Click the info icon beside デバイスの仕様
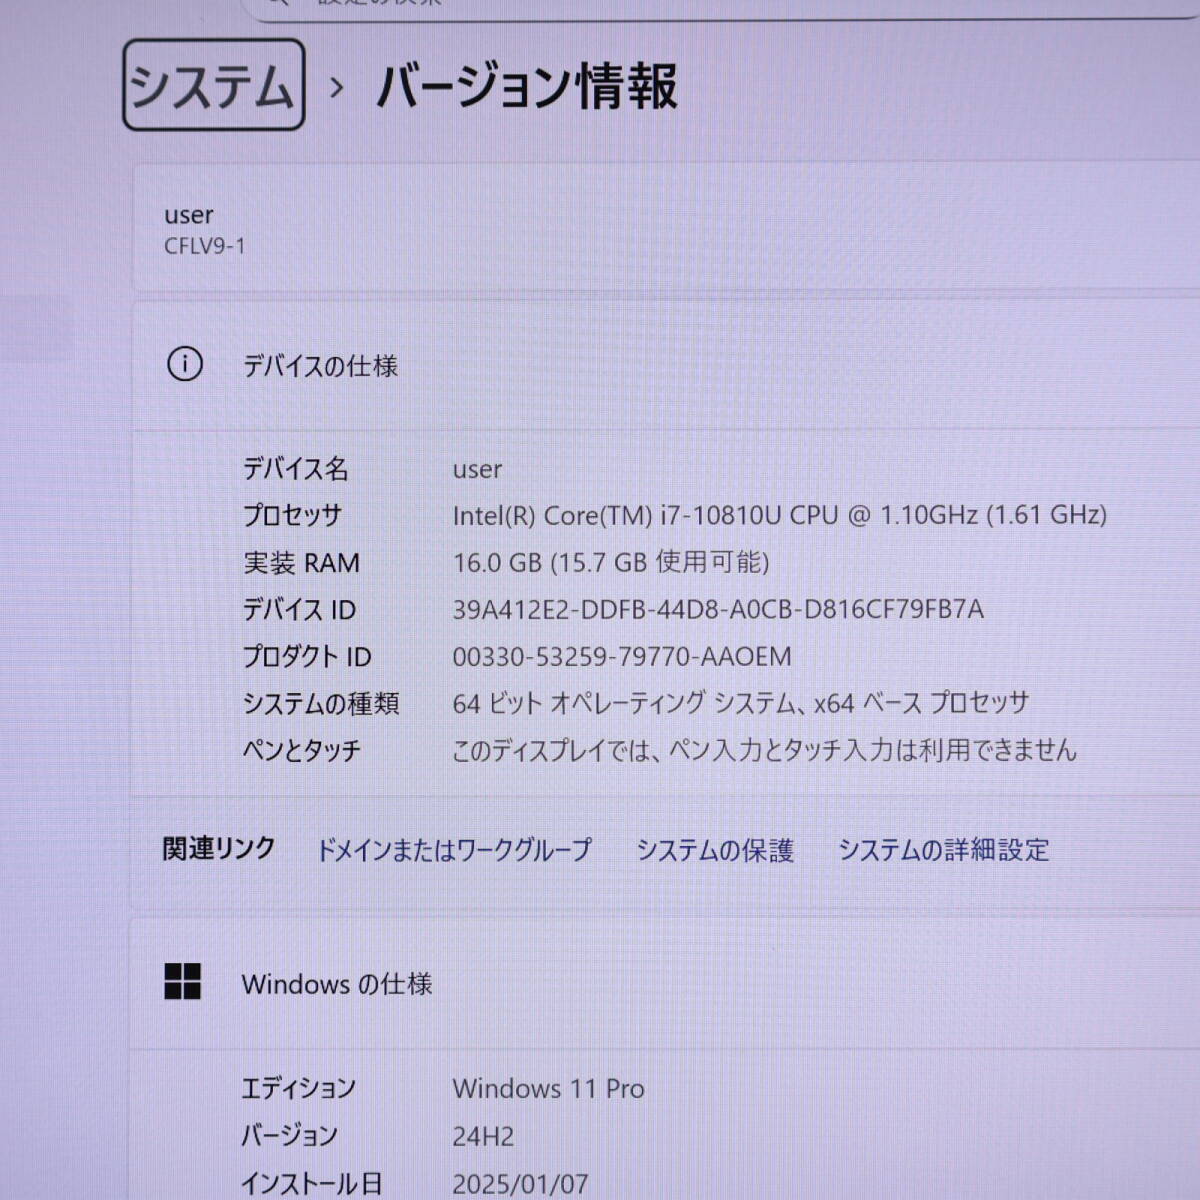1200x1200 pixels. point(184,365)
